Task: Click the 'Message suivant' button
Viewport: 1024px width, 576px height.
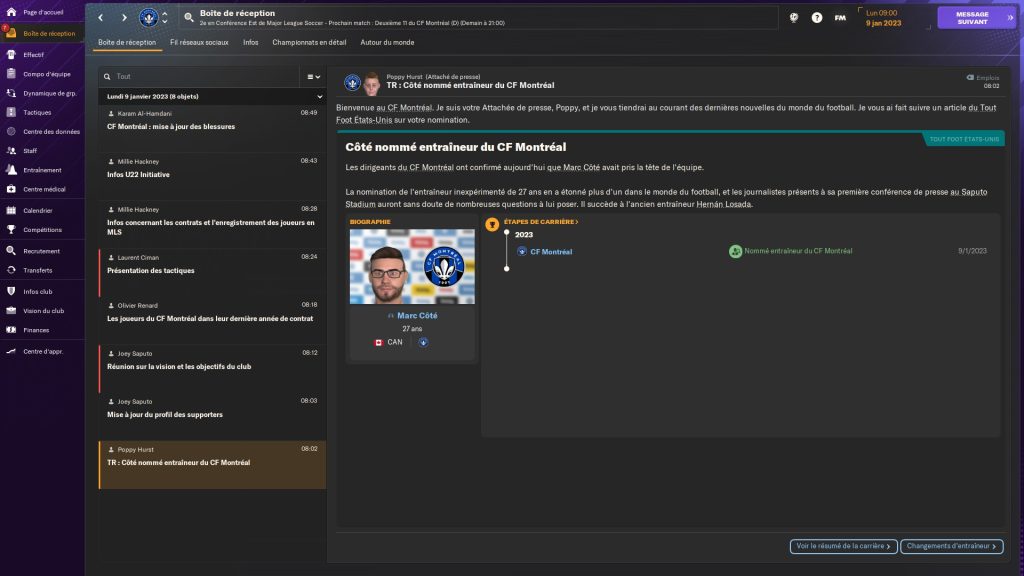Action: point(963,17)
